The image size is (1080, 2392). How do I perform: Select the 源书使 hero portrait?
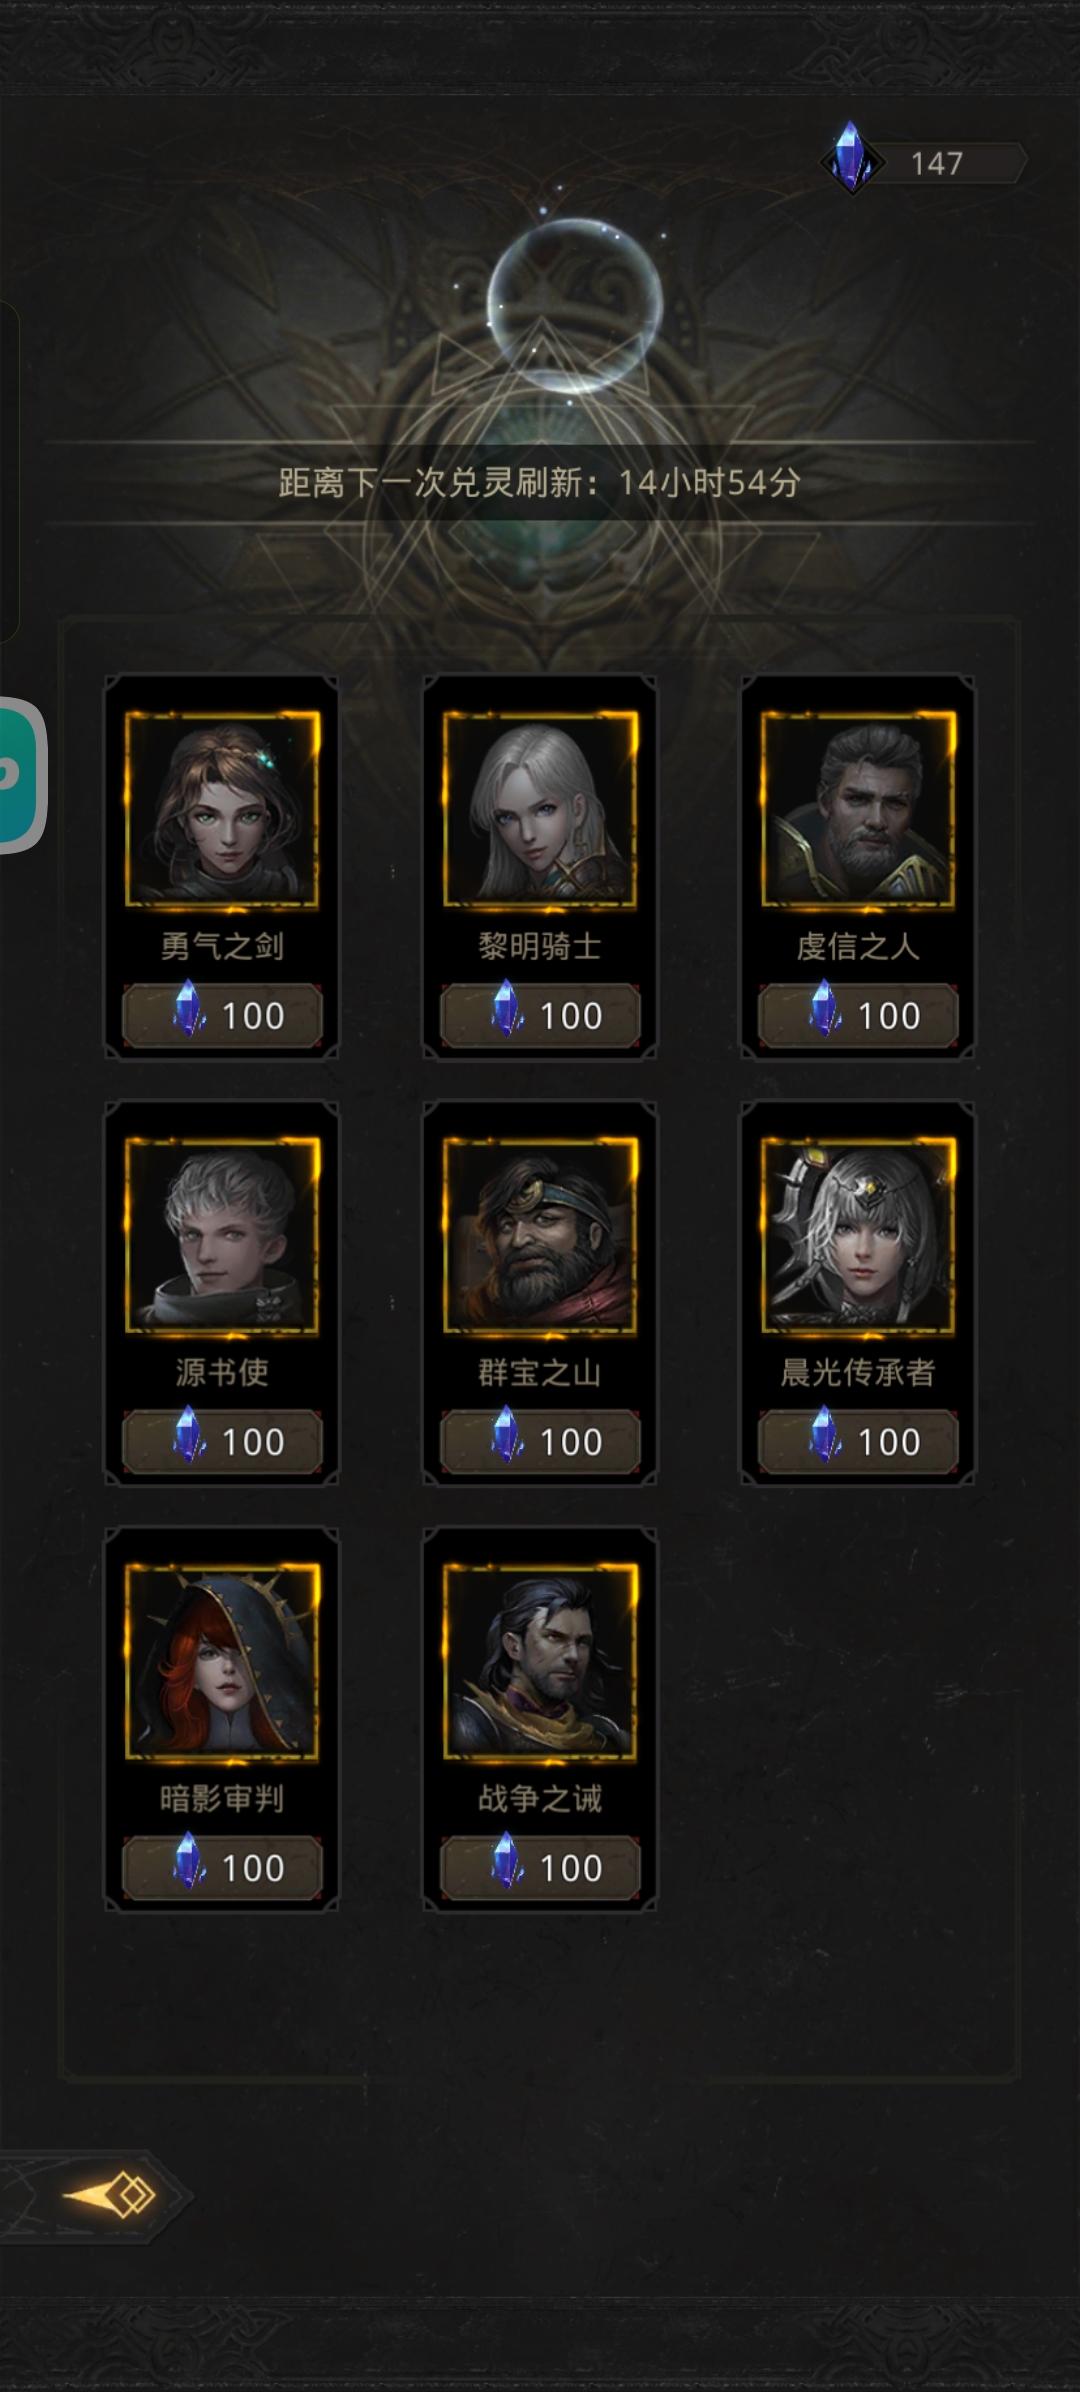(222, 1235)
